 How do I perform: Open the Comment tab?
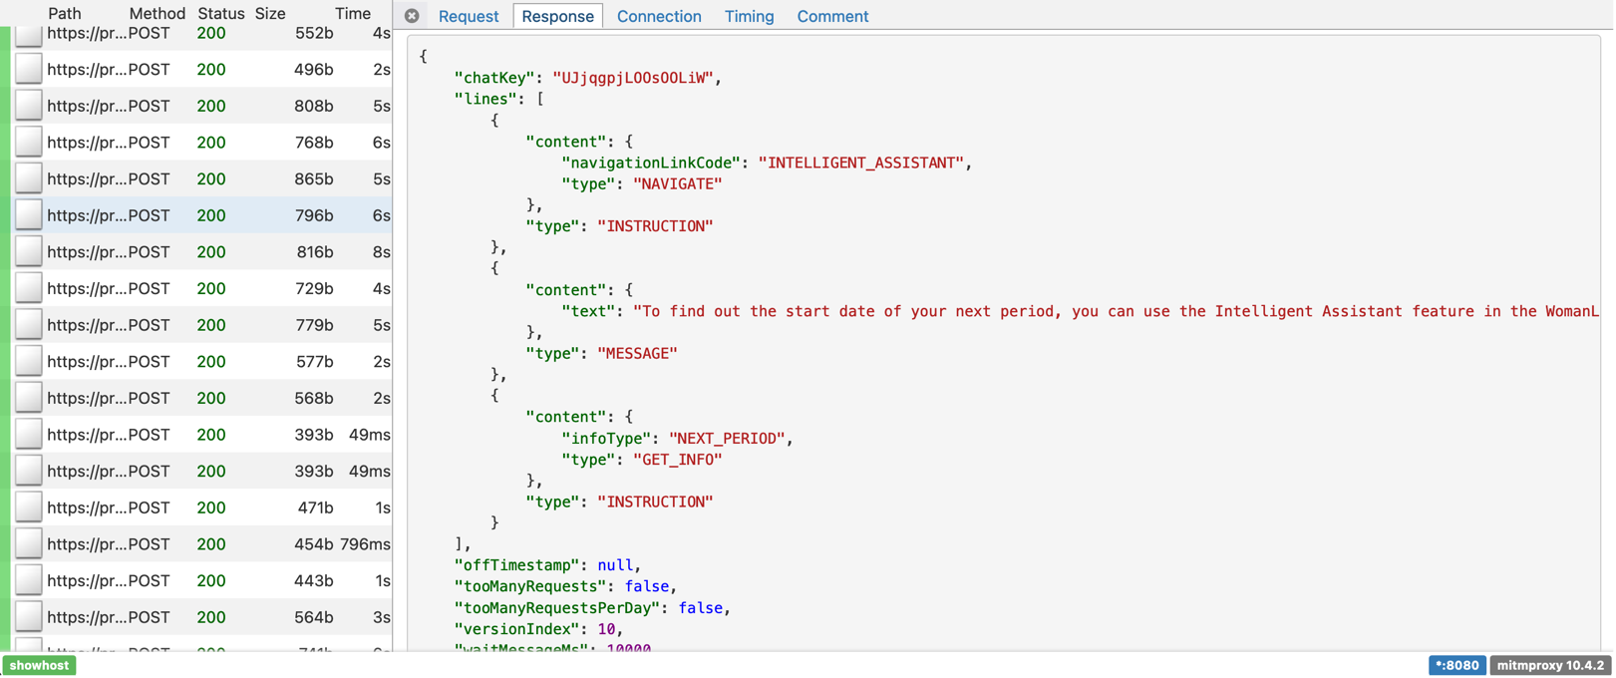(832, 16)
